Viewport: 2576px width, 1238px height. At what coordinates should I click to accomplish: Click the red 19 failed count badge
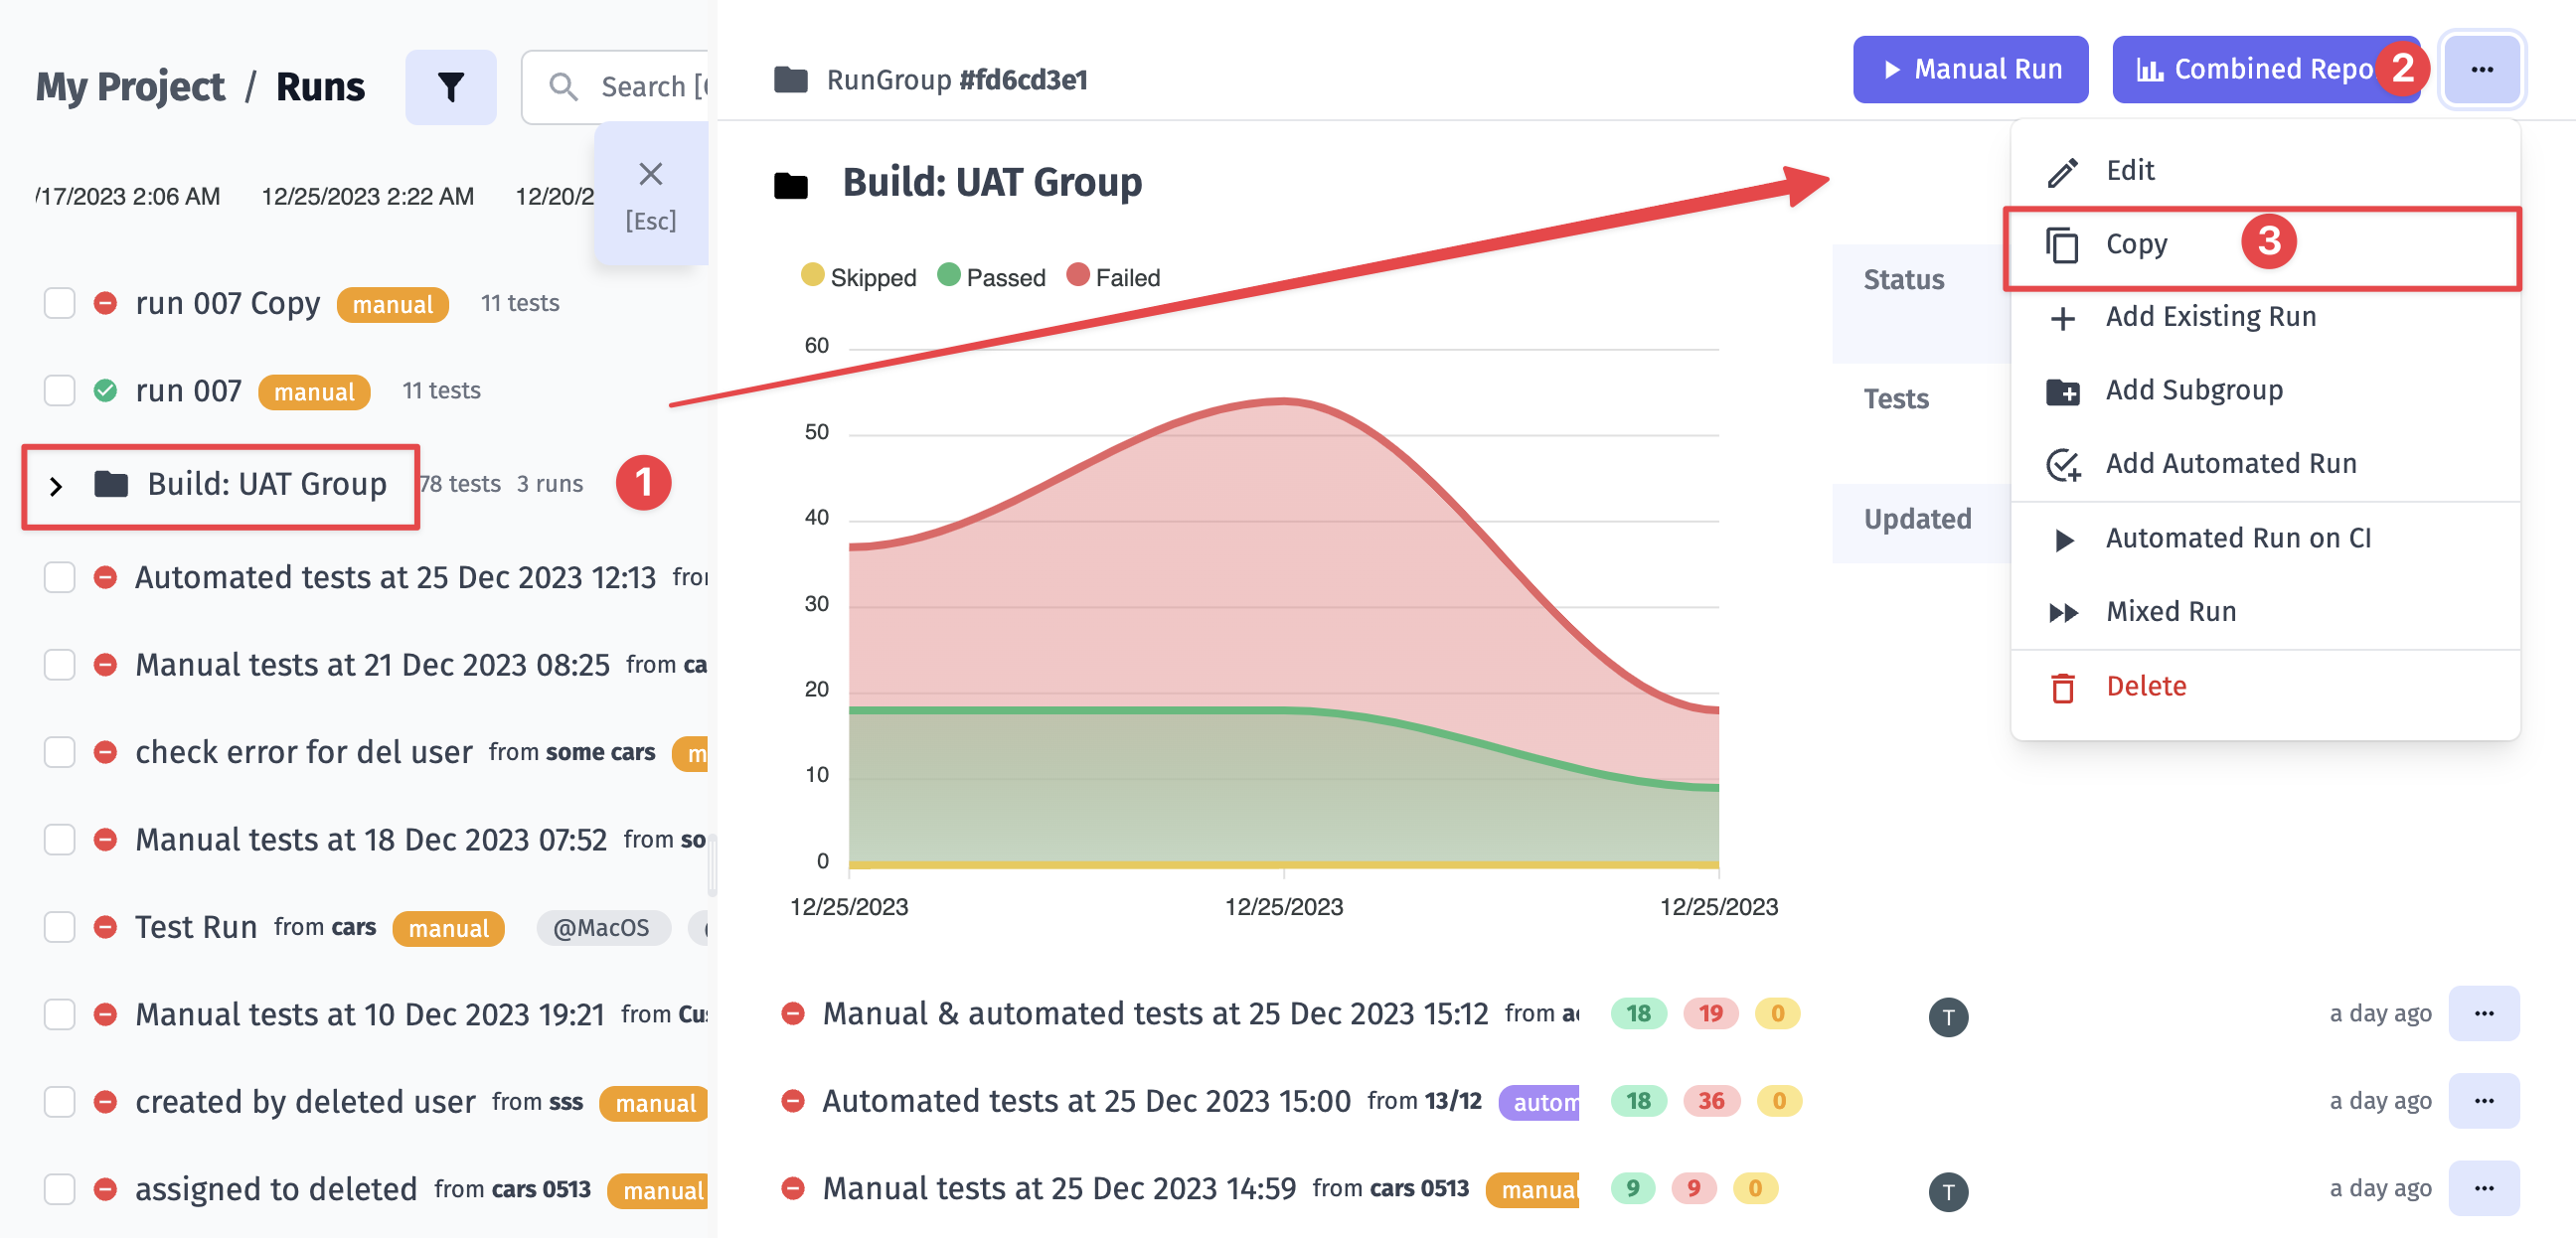pos(1710,1014)
